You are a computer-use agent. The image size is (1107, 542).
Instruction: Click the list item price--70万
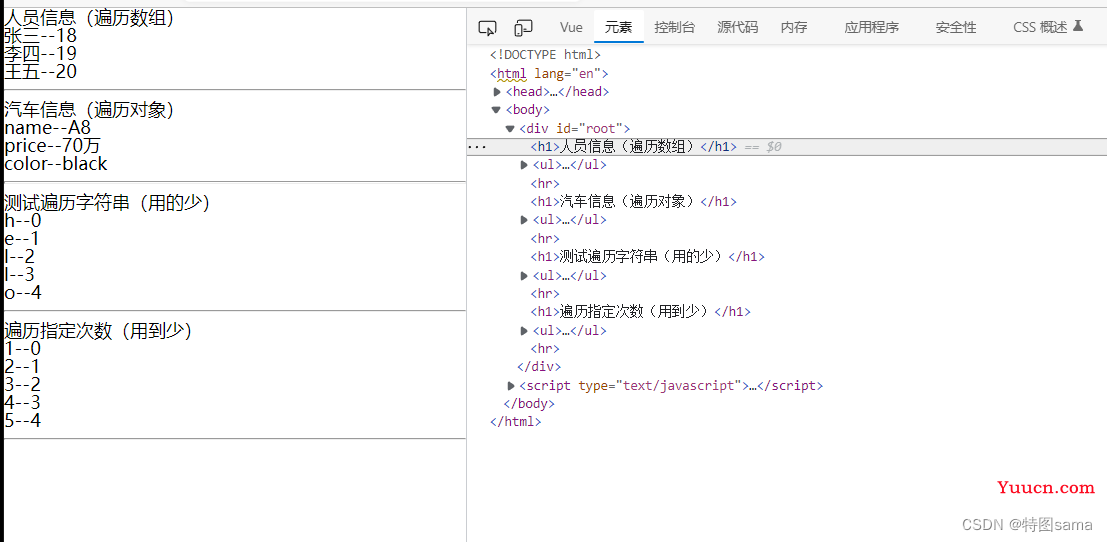click(53, 146)
